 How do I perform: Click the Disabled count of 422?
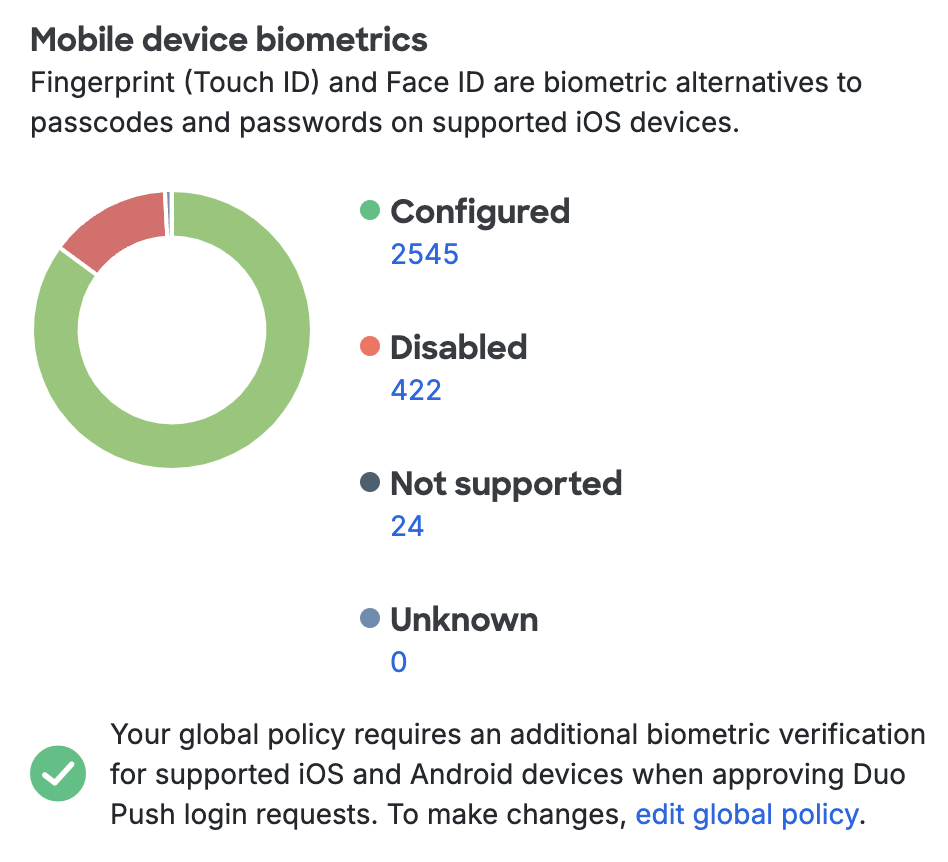click(416, 390)
